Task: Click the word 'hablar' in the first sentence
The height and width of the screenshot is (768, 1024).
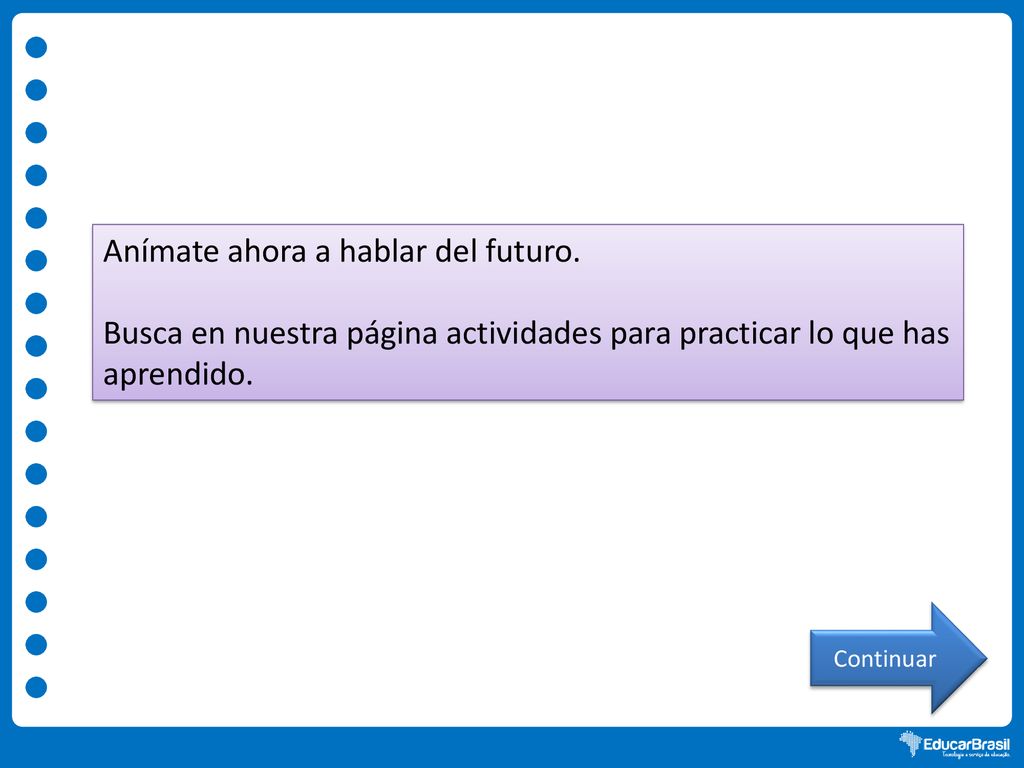Action: tap(383, 251)
